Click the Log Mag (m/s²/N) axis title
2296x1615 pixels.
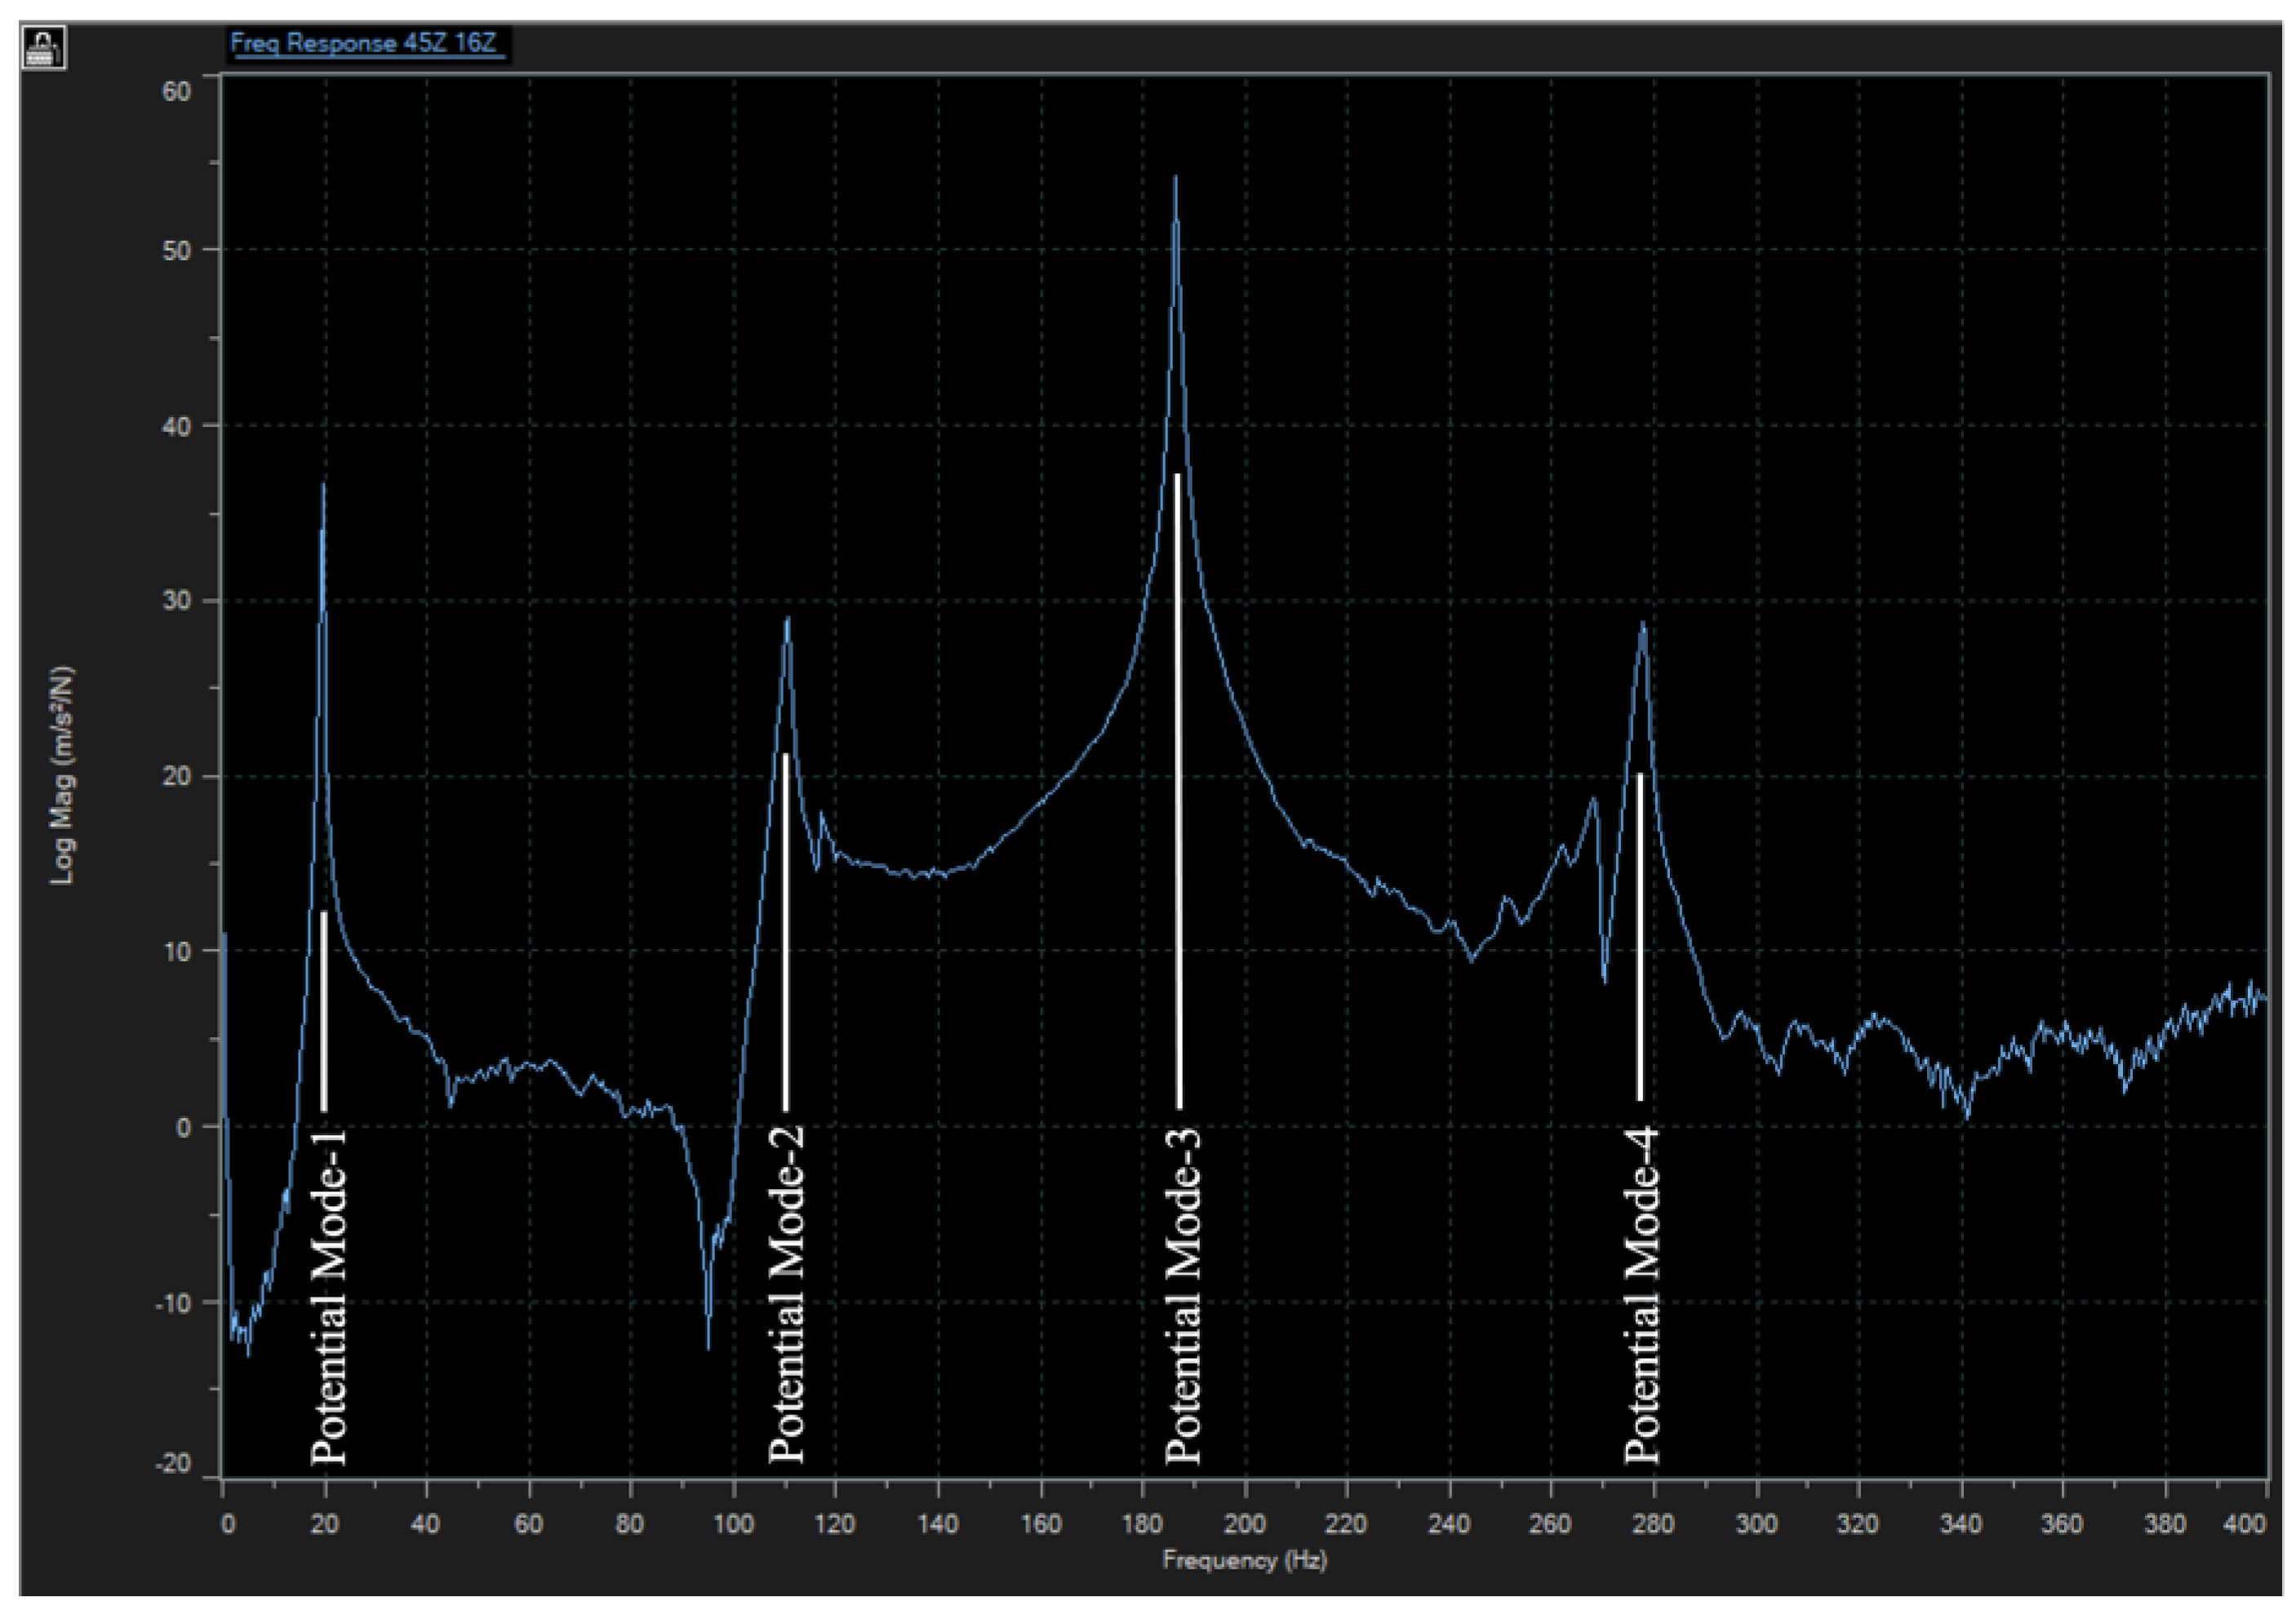pyautogui.click(x=63, y=775)
